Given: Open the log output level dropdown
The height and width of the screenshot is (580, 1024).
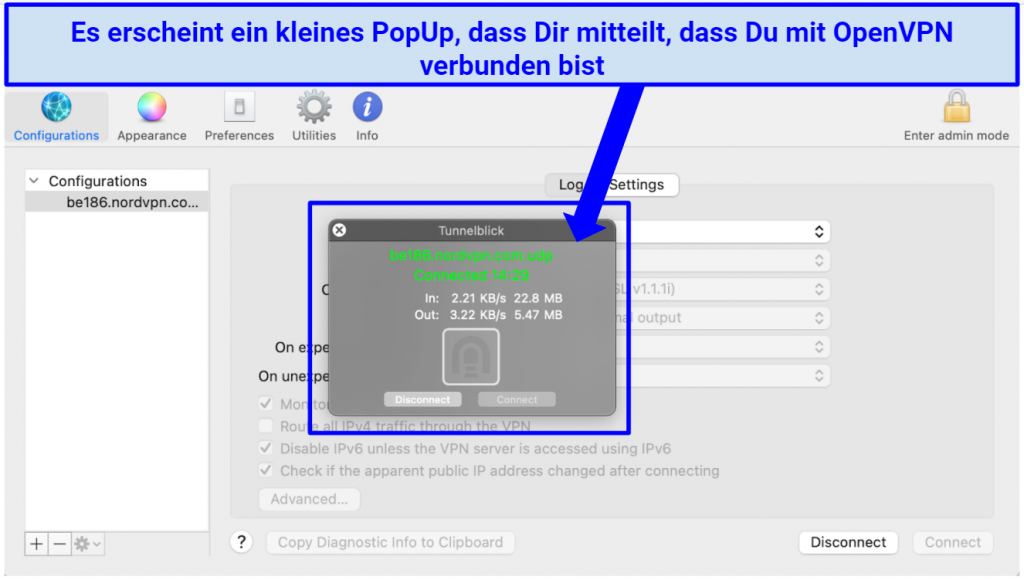Looking at the screenshot, I should click(x=722, y=318).
